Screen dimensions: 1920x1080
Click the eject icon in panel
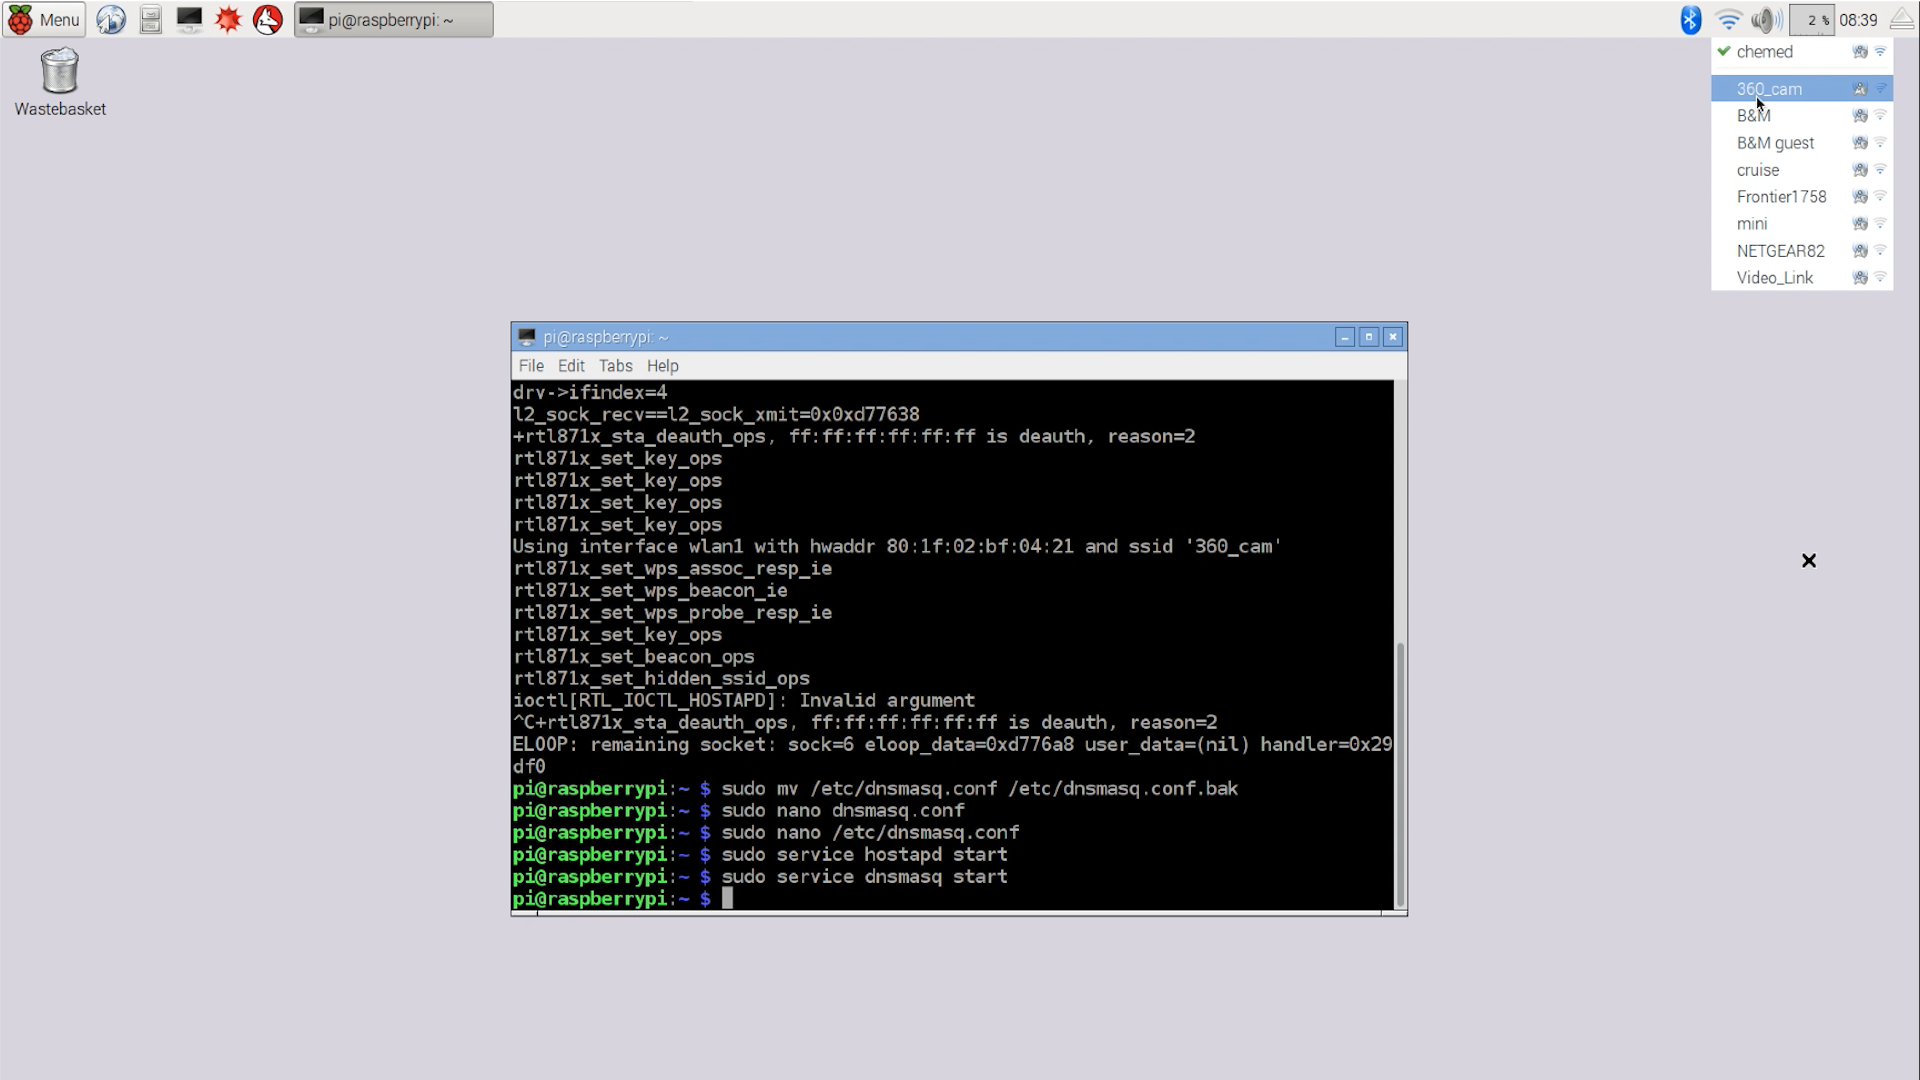pos(1902,19)
